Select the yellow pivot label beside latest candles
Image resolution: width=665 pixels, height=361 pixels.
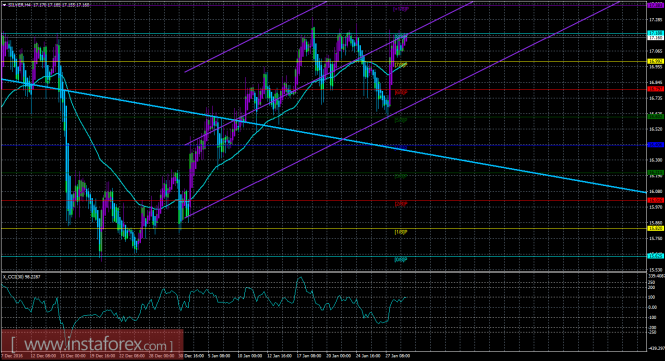pyautogui.click(x=401, y=65)
